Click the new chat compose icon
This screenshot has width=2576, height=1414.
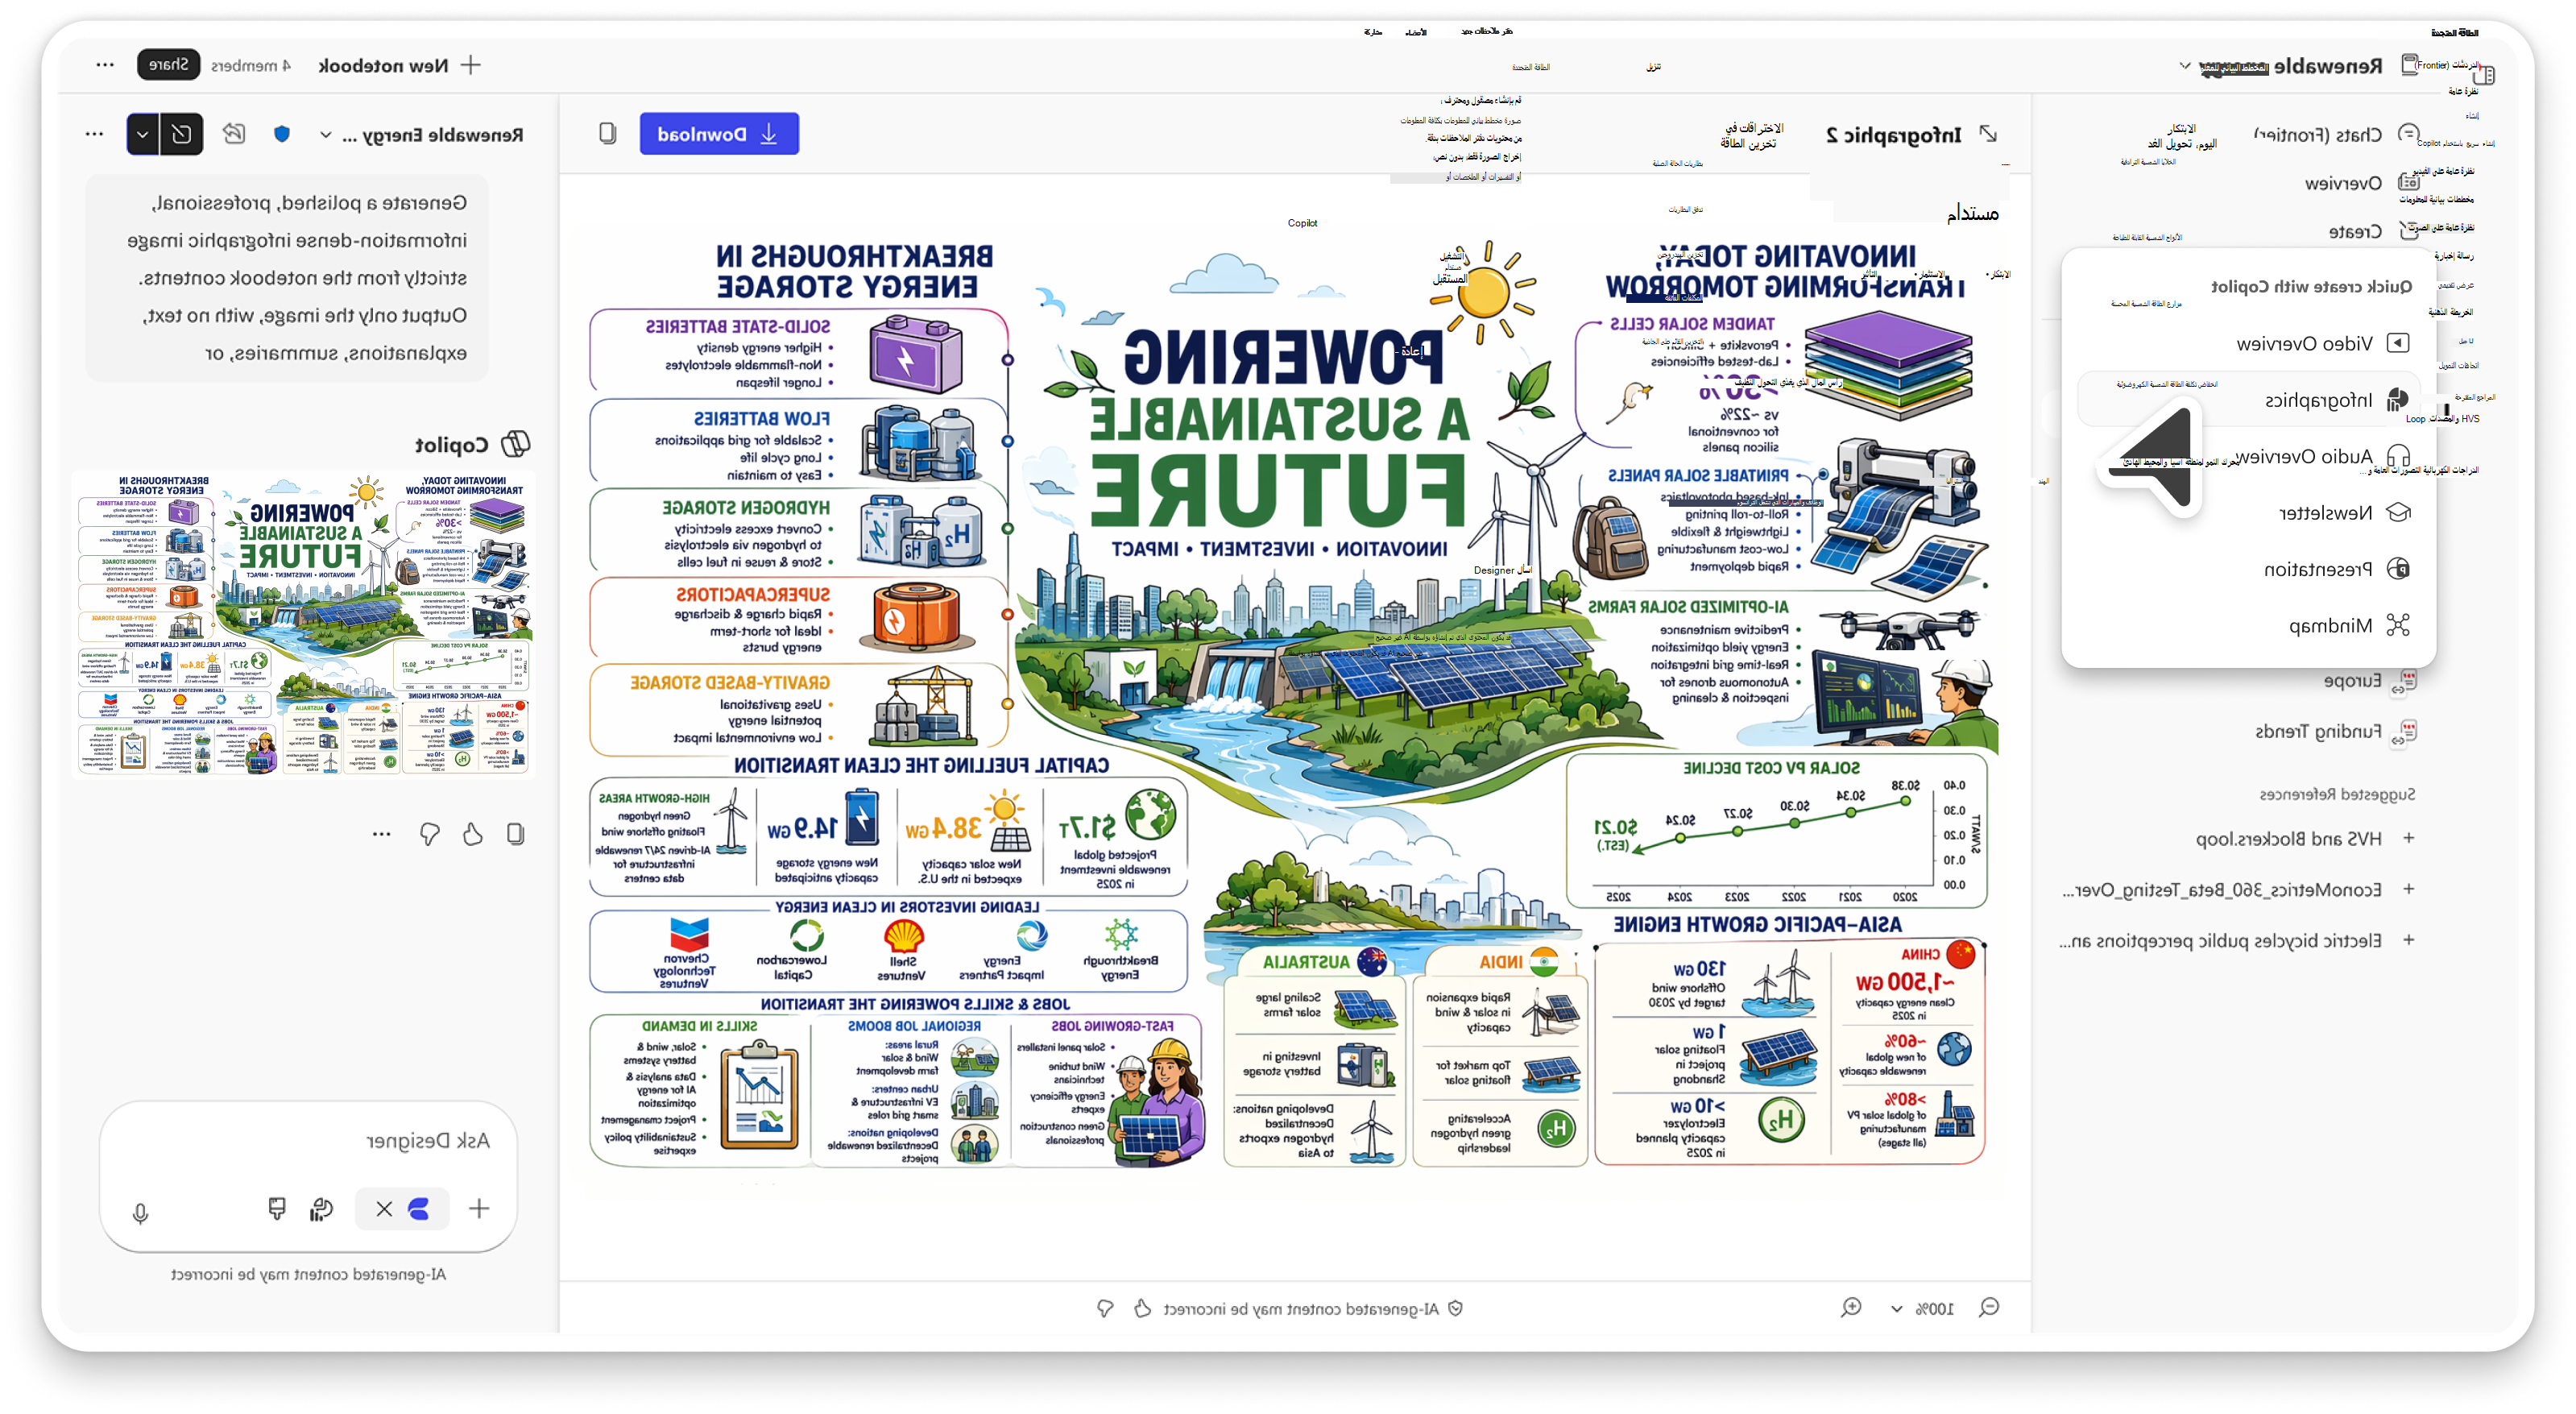tap(182, 134)
